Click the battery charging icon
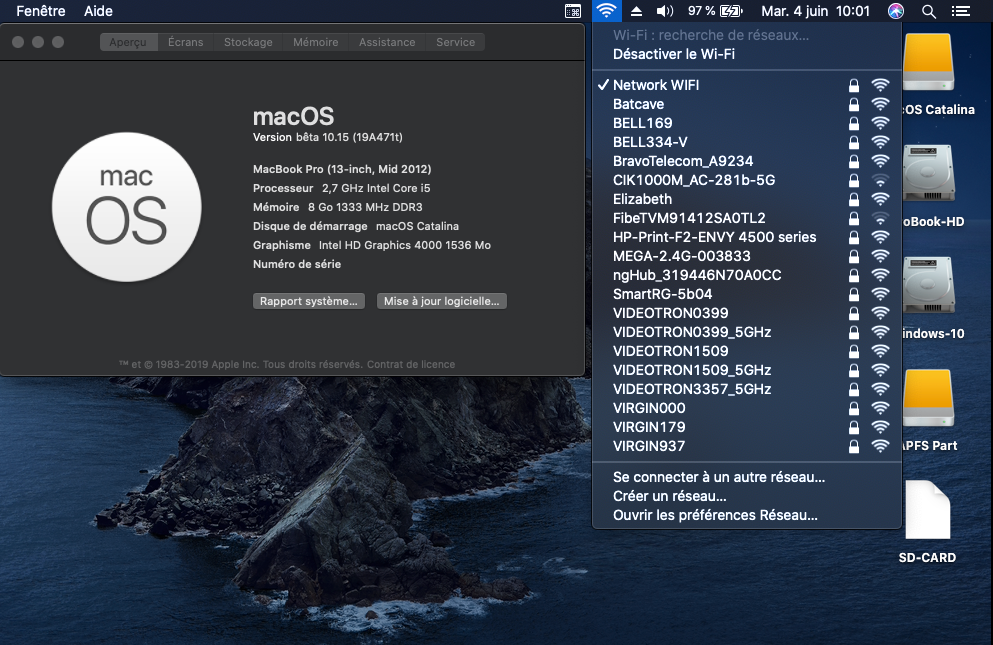Screen dimensions: 993x645 click(731, 11)
